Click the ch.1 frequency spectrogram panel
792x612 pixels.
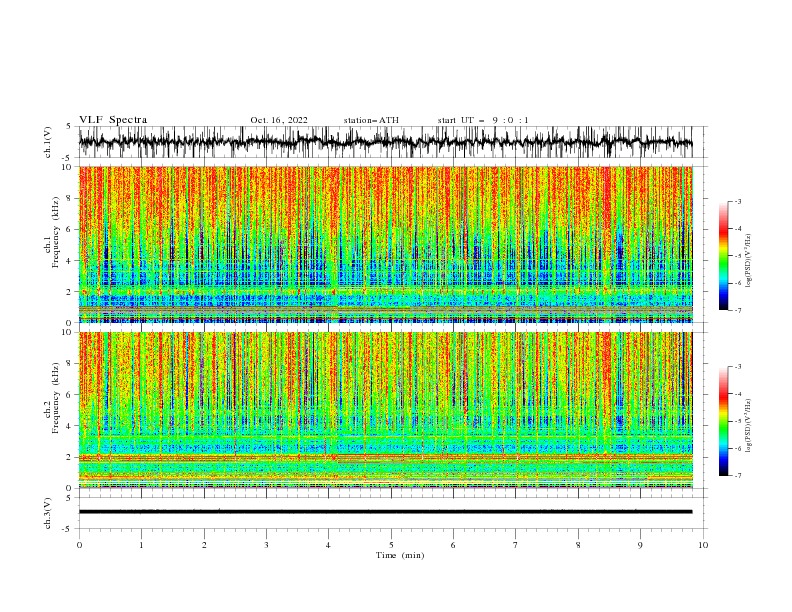tap(385, 244)
